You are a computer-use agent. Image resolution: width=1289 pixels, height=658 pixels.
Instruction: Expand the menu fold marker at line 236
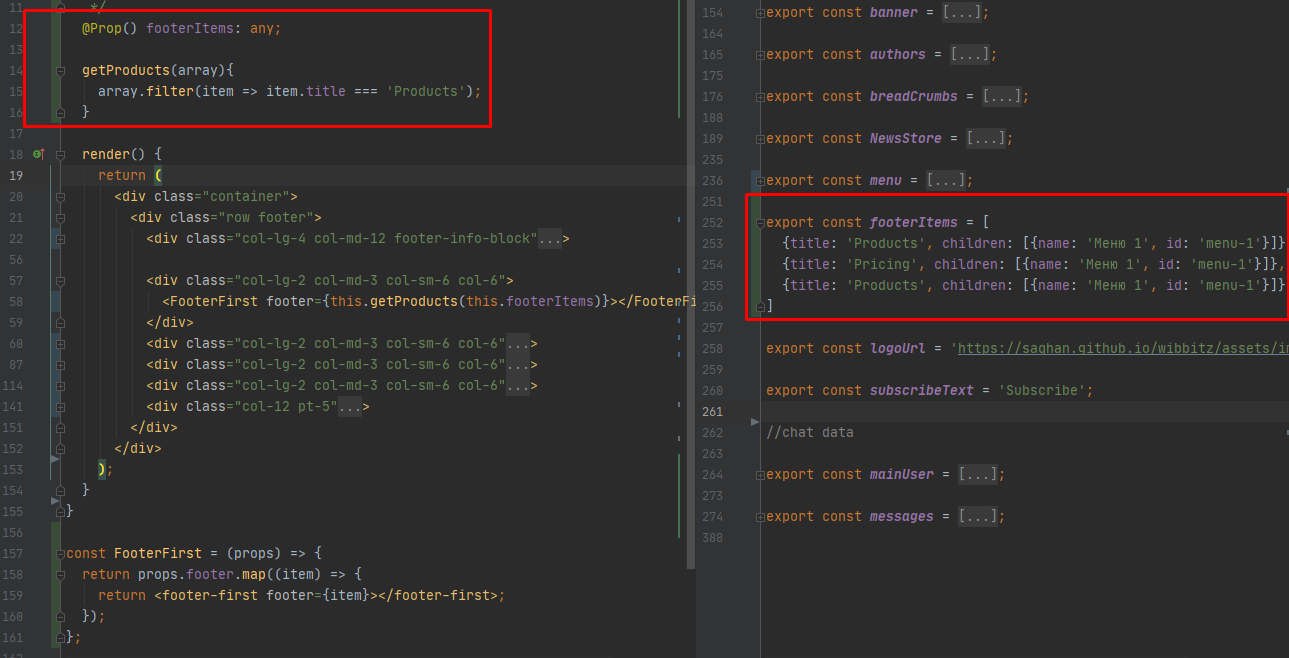759,181
